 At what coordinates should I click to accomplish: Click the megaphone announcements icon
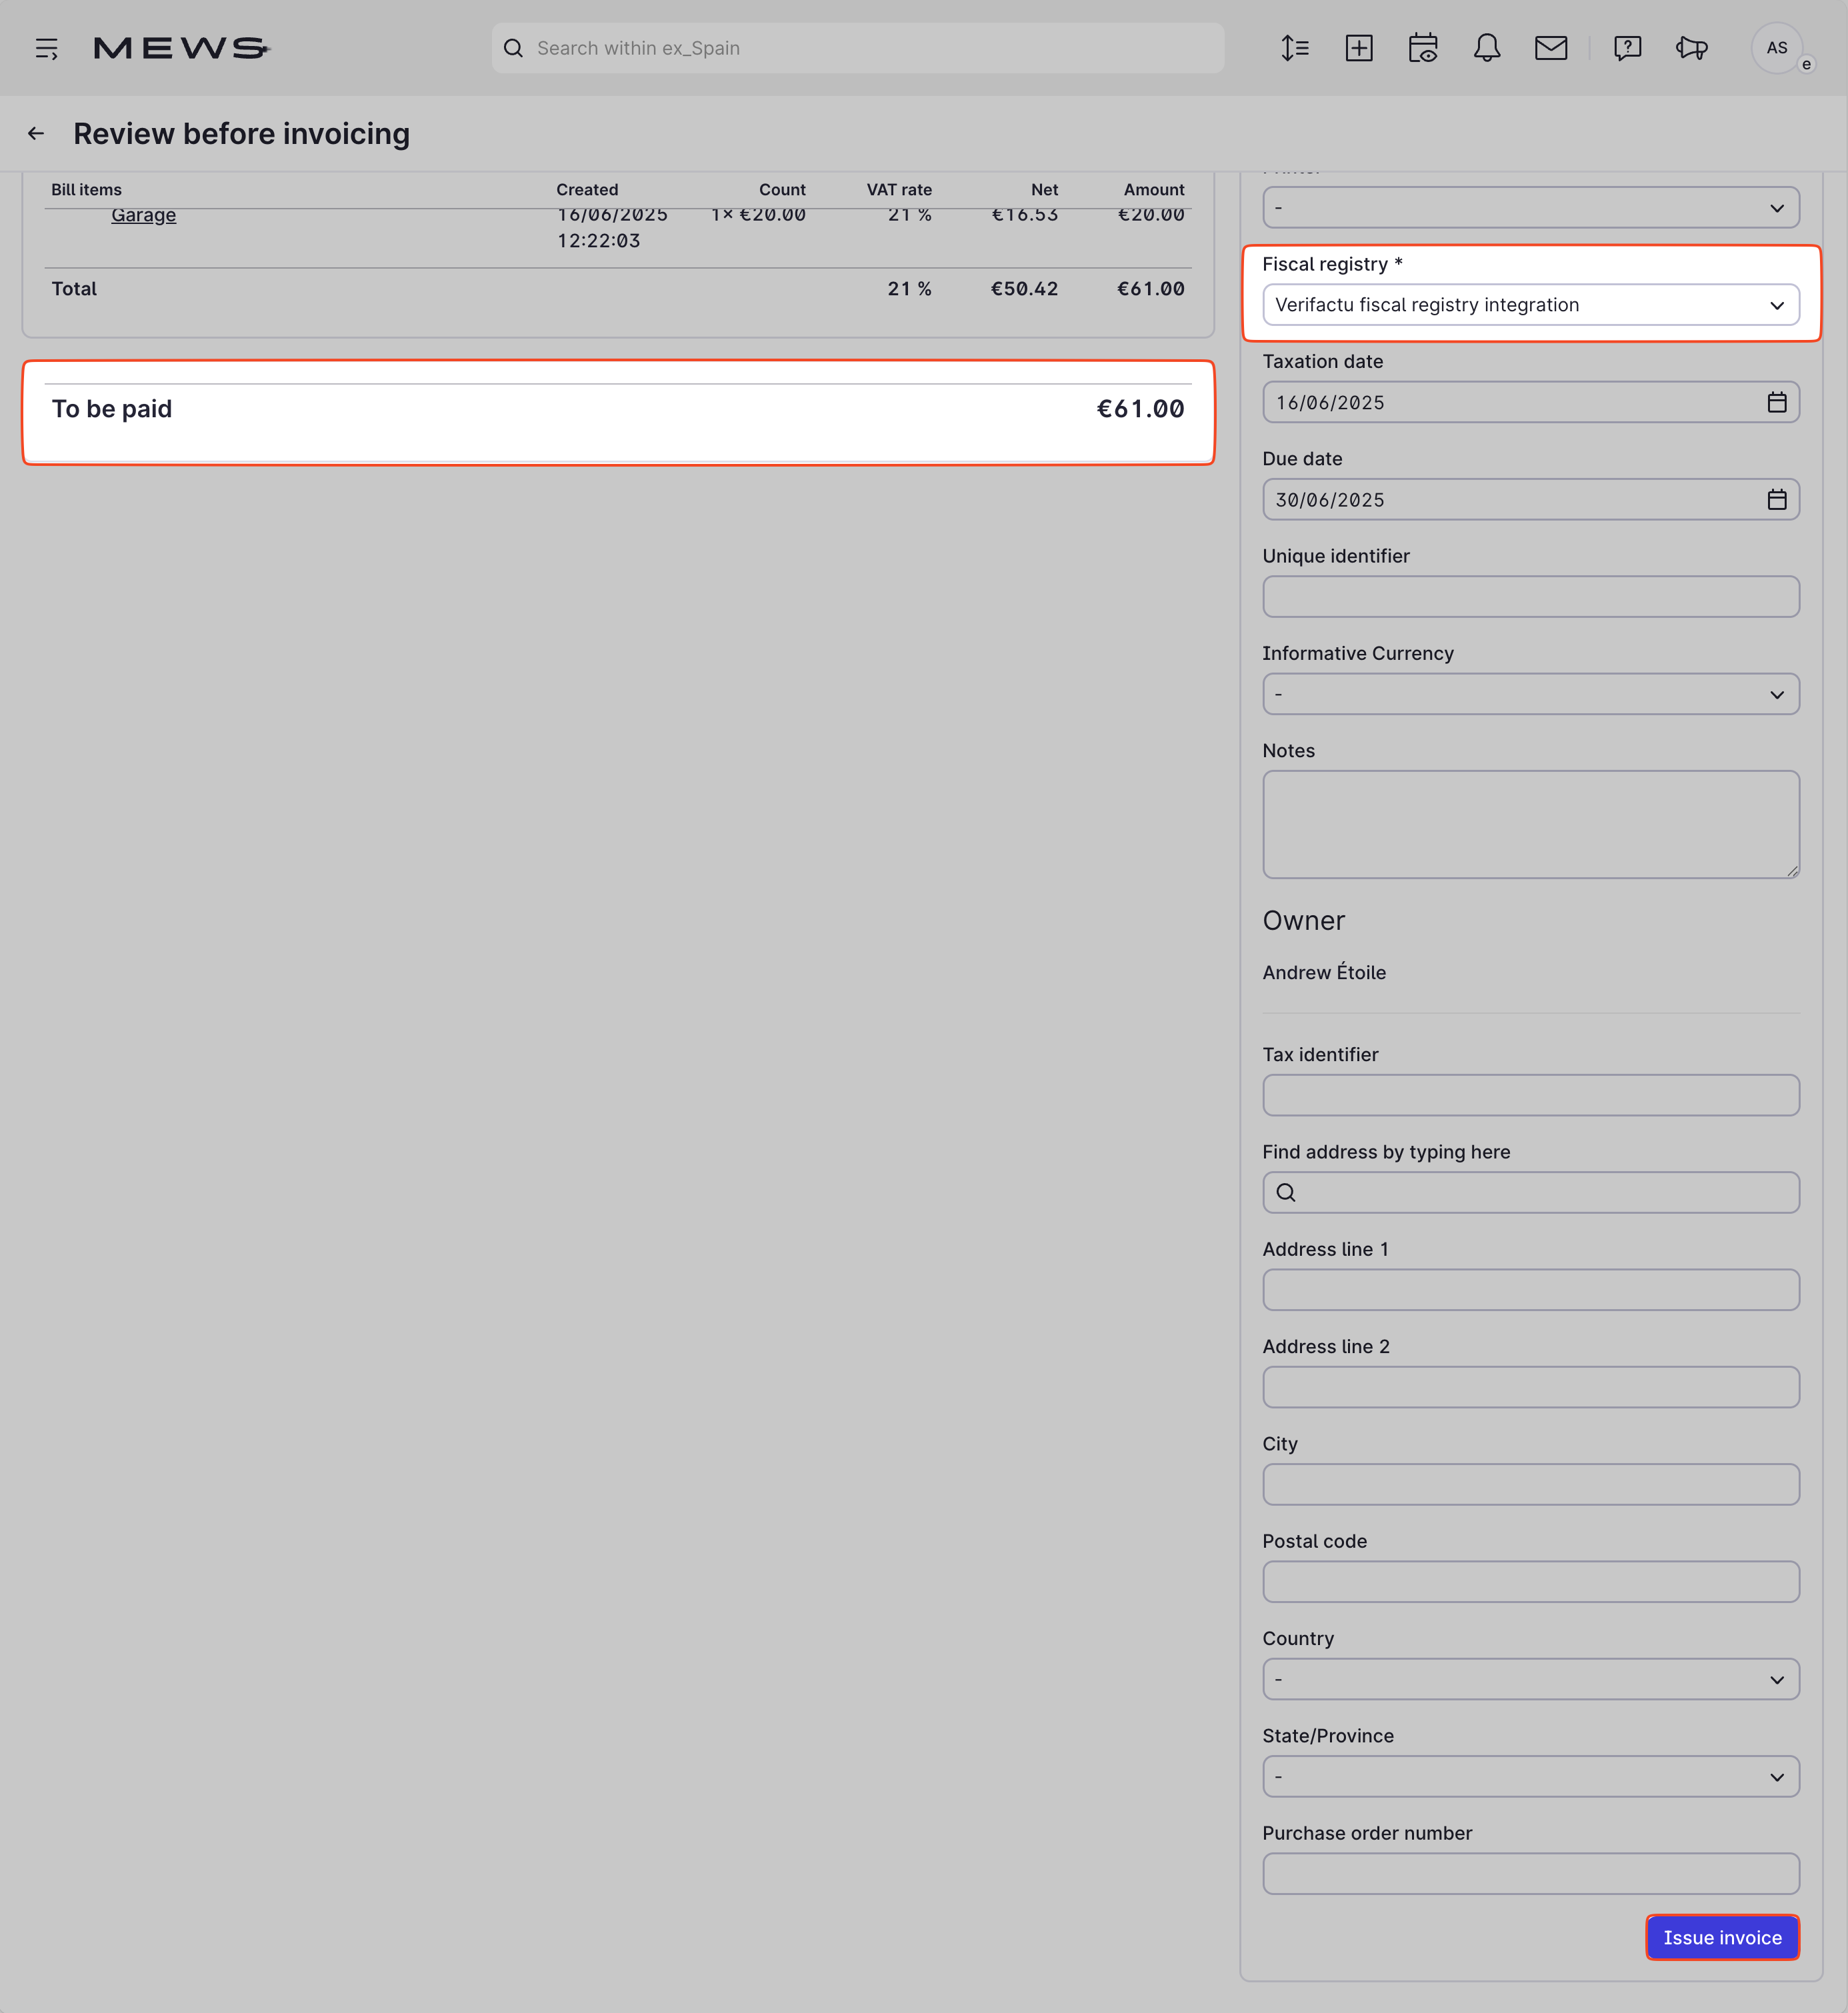tap(1691, 48)
